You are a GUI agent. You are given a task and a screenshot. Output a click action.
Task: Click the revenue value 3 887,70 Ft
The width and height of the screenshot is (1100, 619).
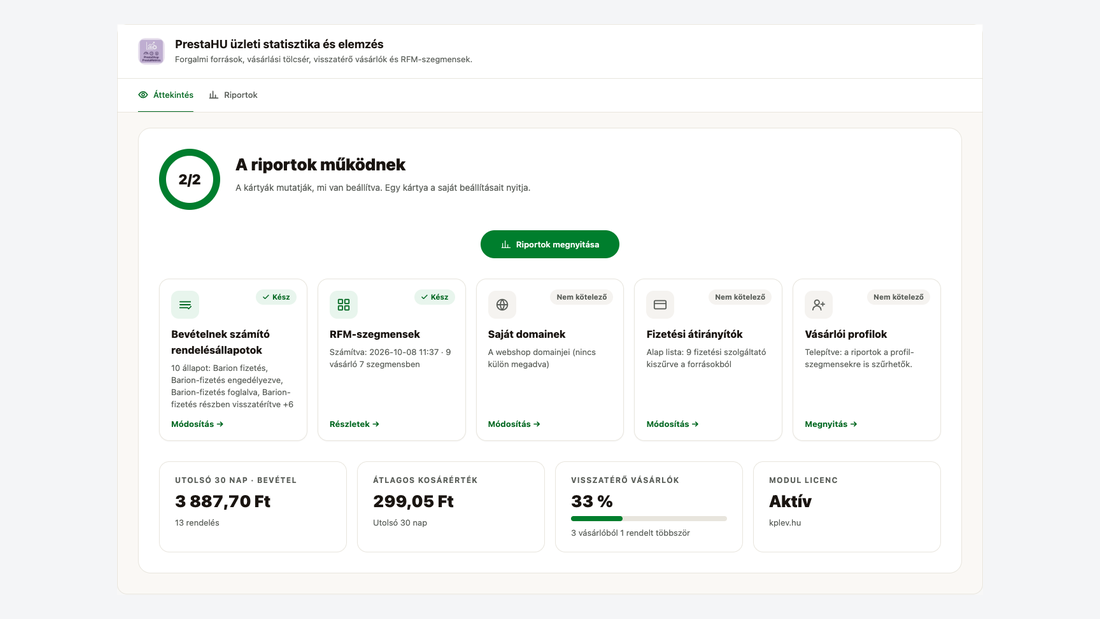click(x=222, y=501)
